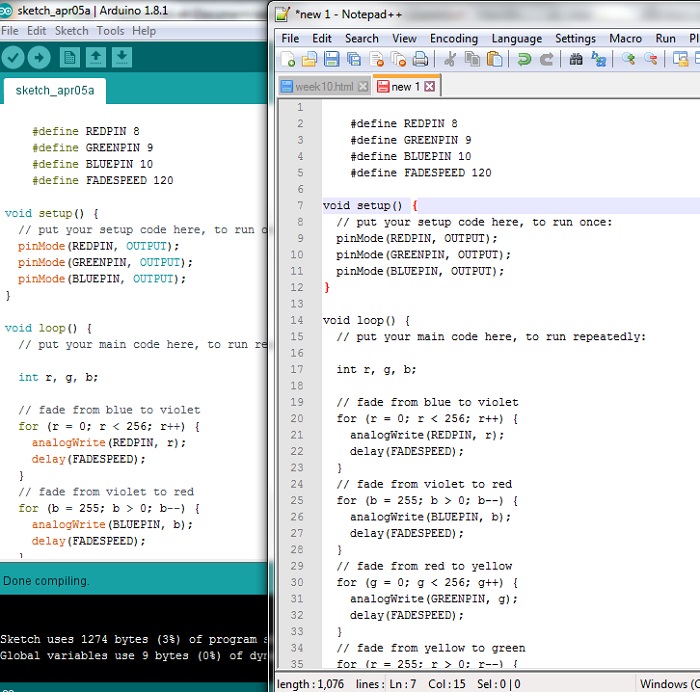Switch to the week10.html tab
The width and height of the screenshot is (700, 692).
pyautogui.click(x=325, y=87)
